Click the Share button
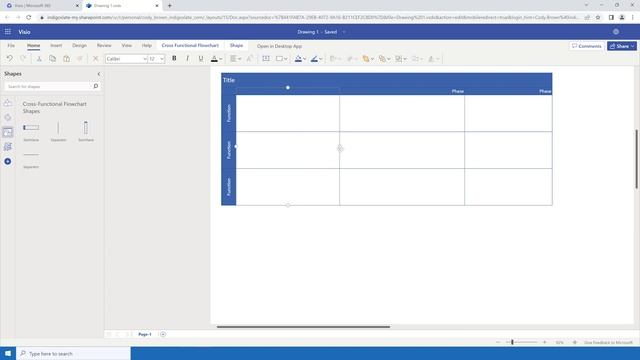The height and width of the screenshot is (360, 640). (622, 46)
